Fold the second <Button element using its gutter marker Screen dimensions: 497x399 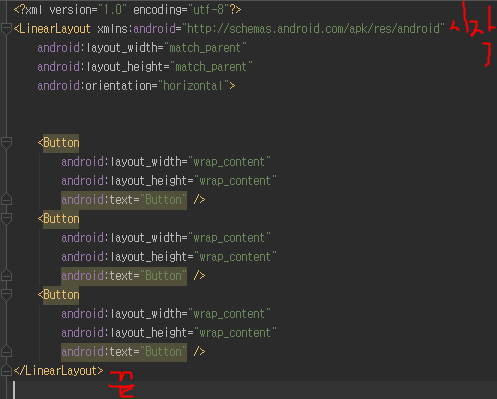pyautogui.click(x=6, y=218)
